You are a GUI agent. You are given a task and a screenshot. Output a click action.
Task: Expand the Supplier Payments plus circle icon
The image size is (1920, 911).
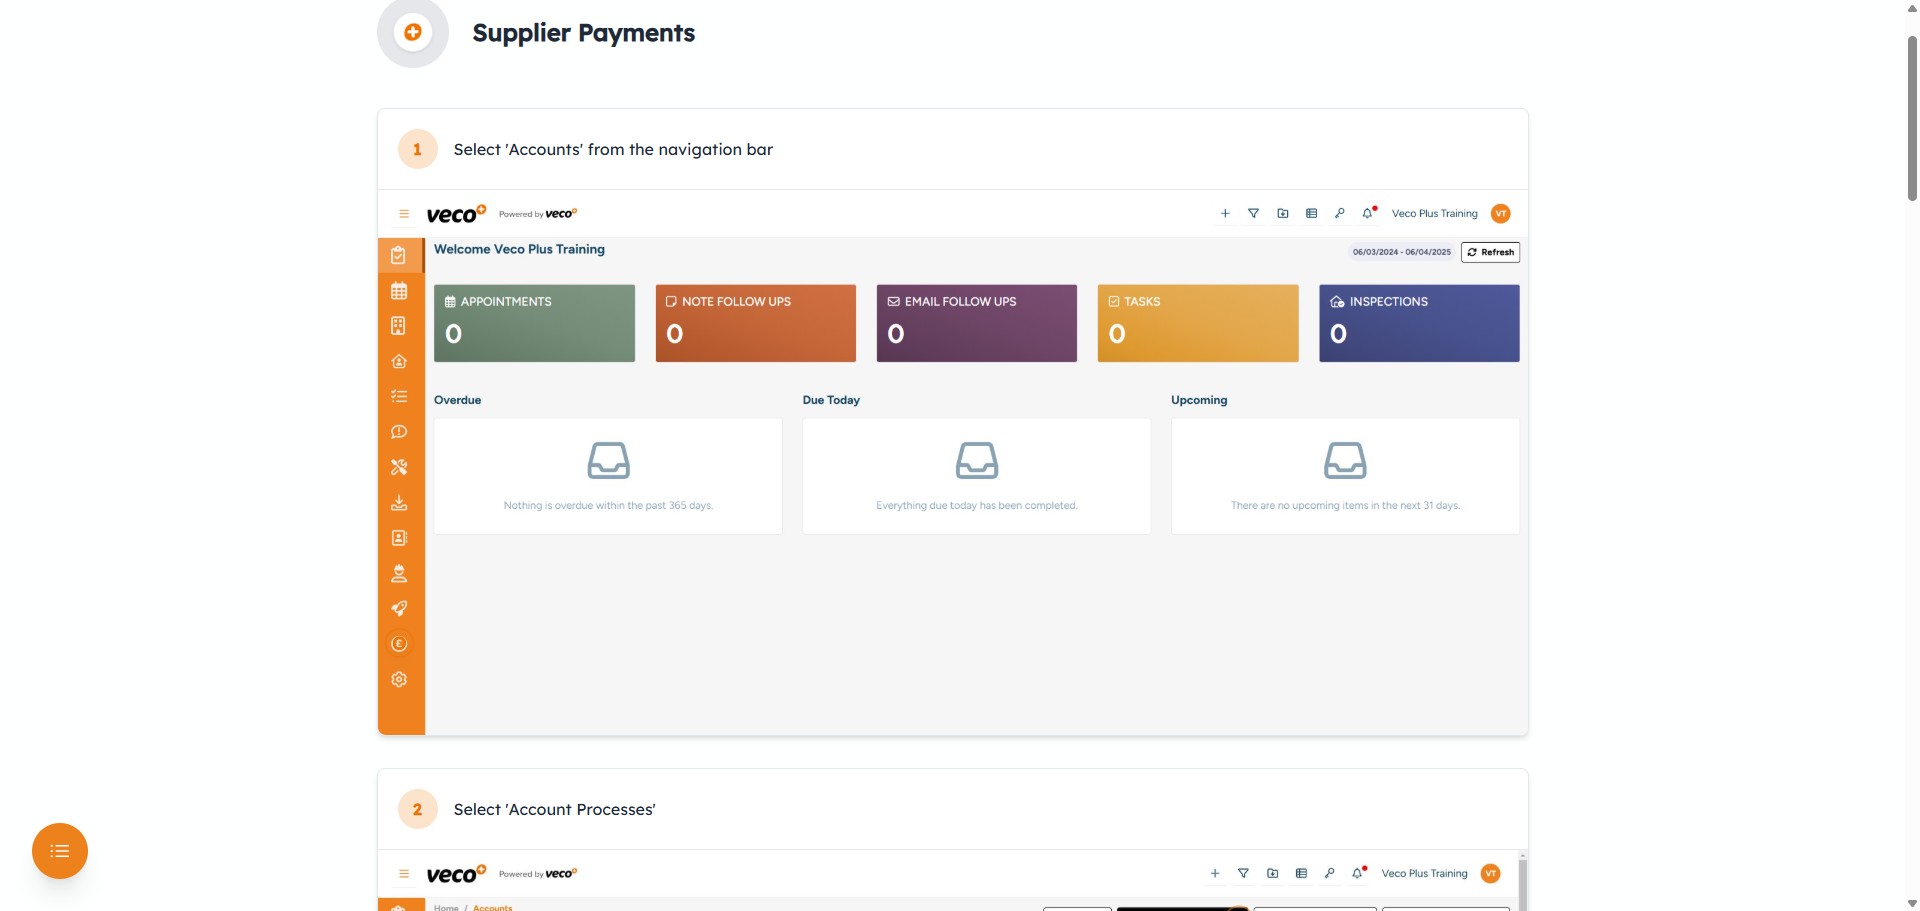pos(412,33)
